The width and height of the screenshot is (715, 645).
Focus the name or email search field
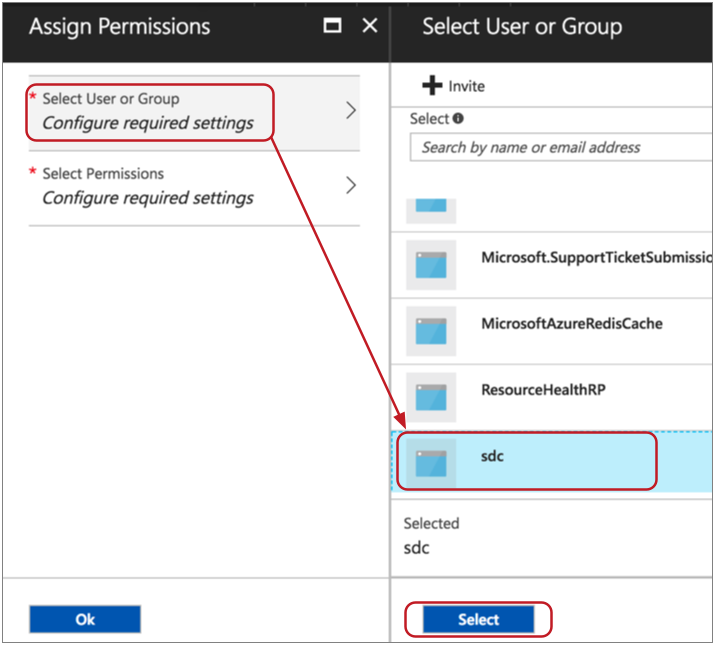coord(560,147)
